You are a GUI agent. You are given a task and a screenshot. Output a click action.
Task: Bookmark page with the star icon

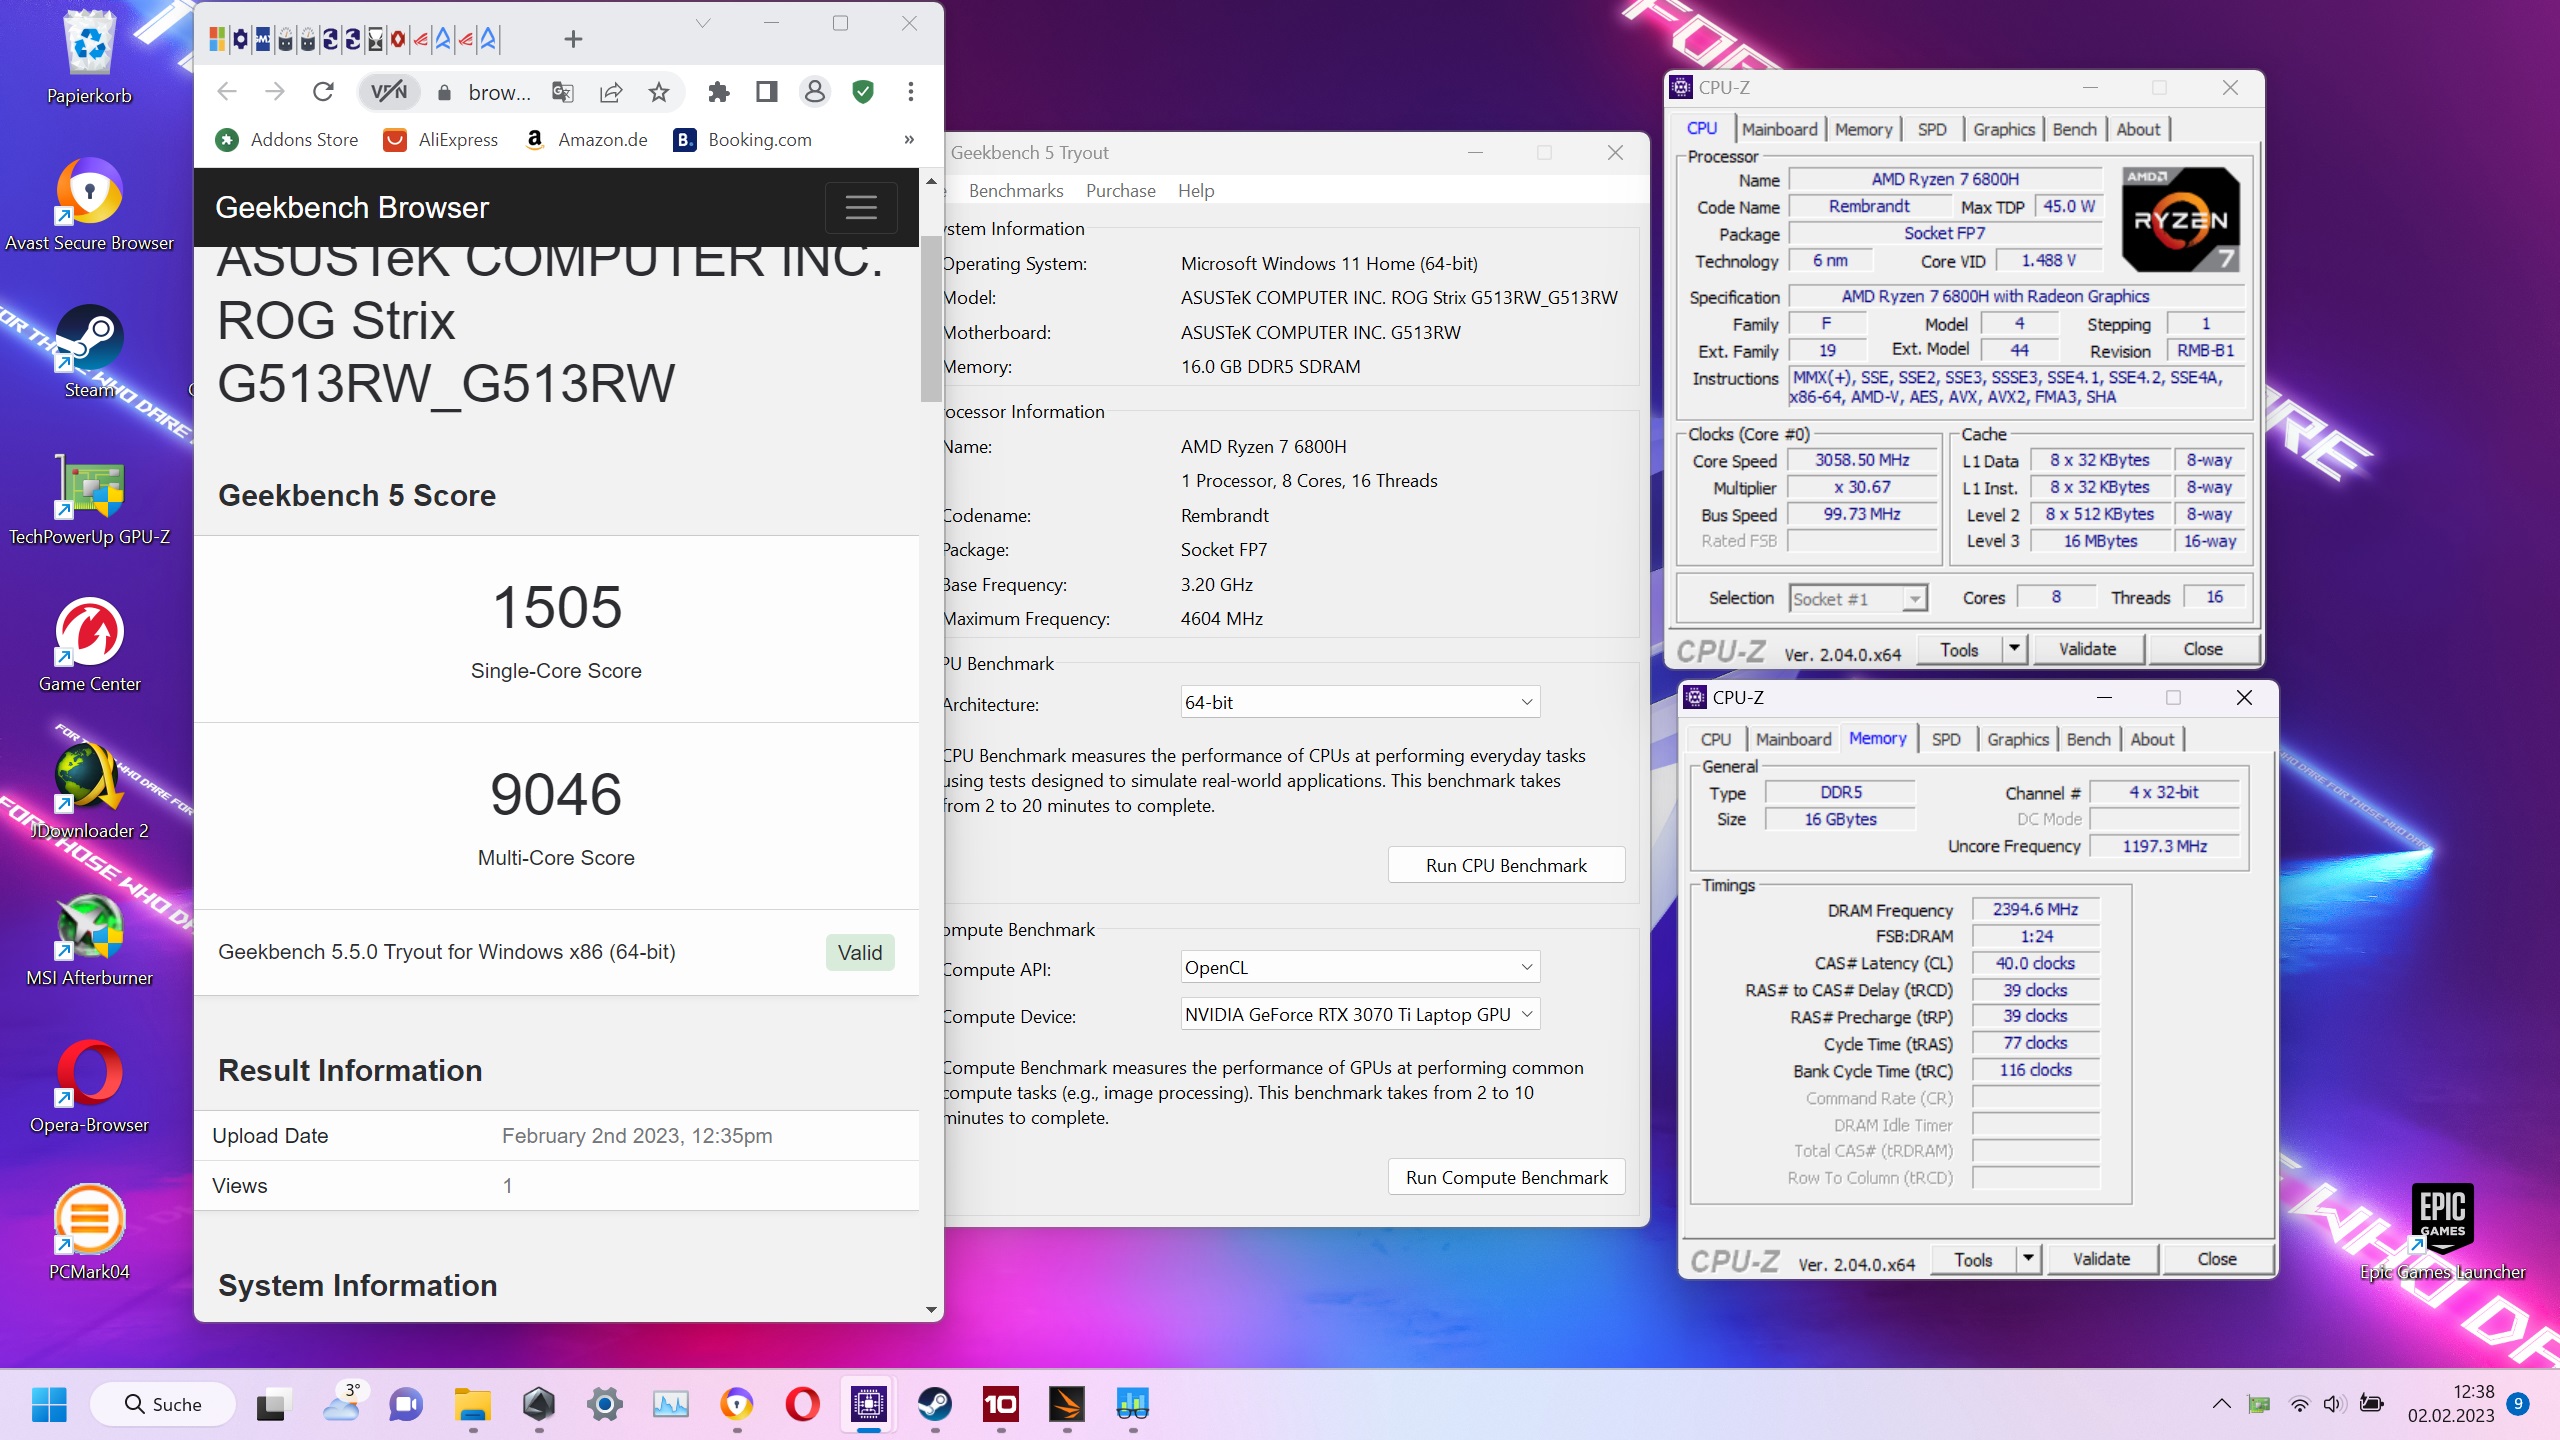click(x=659, y=92)
